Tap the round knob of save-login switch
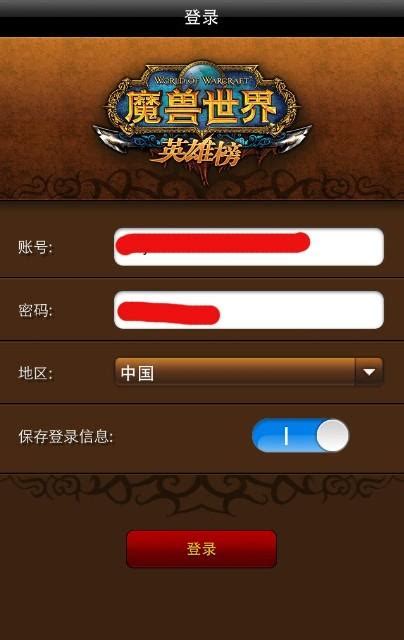This screenshot has width=404, height=640. tap(333, 436)
